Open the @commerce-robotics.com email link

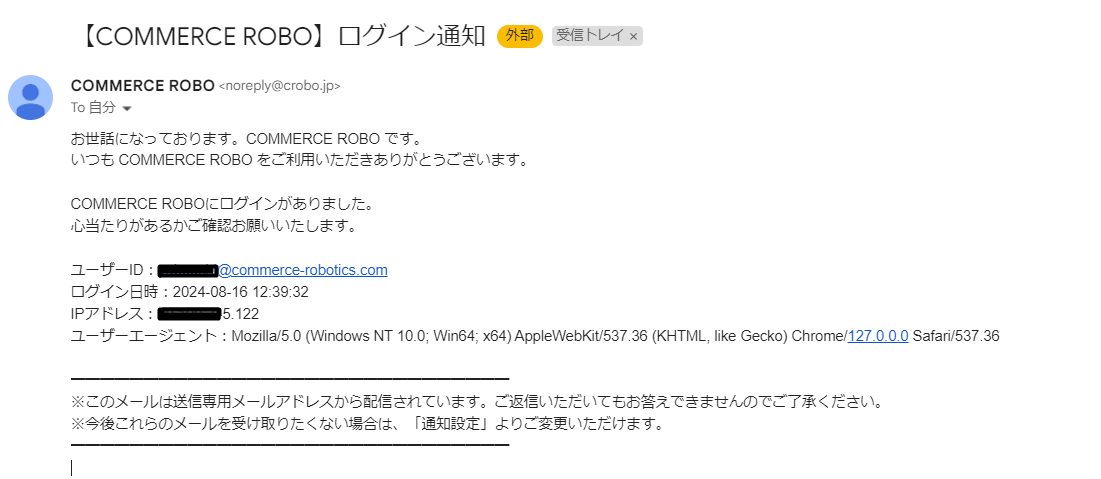303,270
